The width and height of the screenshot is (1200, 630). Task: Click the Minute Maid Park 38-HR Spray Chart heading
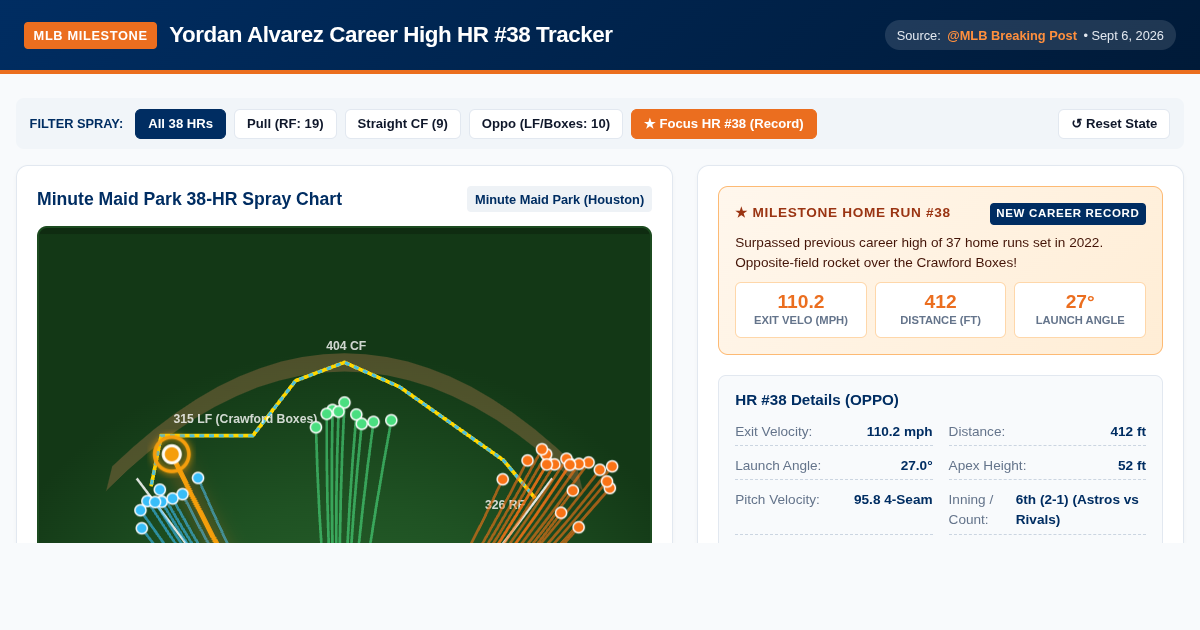[189, 199]
